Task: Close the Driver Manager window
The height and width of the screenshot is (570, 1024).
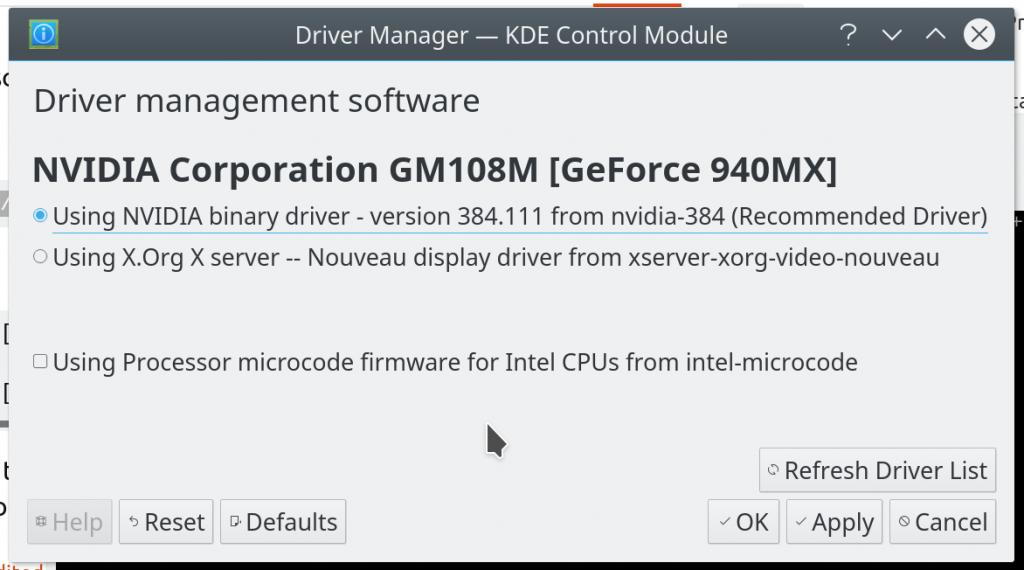Action: pos(979,36)
